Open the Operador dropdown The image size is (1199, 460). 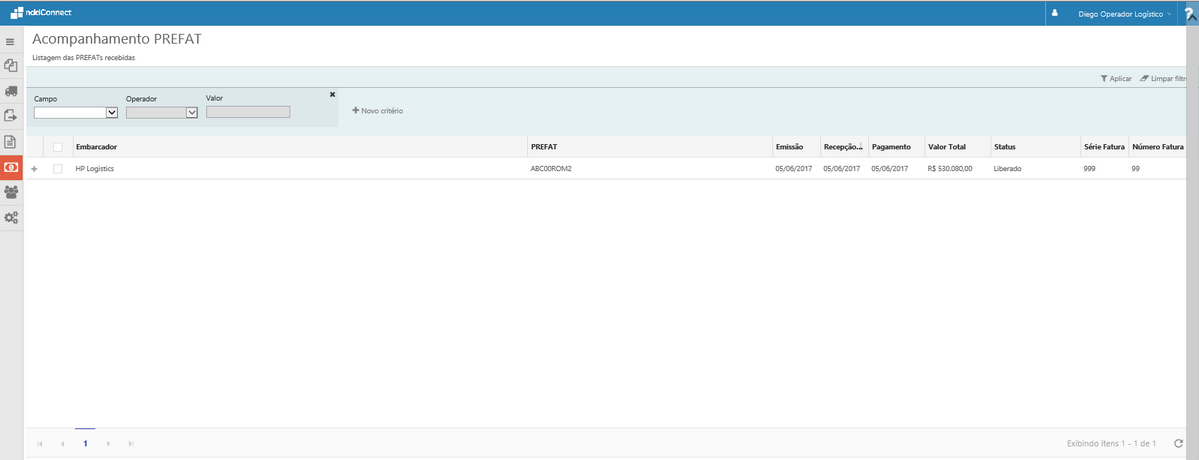click(162, 113)
